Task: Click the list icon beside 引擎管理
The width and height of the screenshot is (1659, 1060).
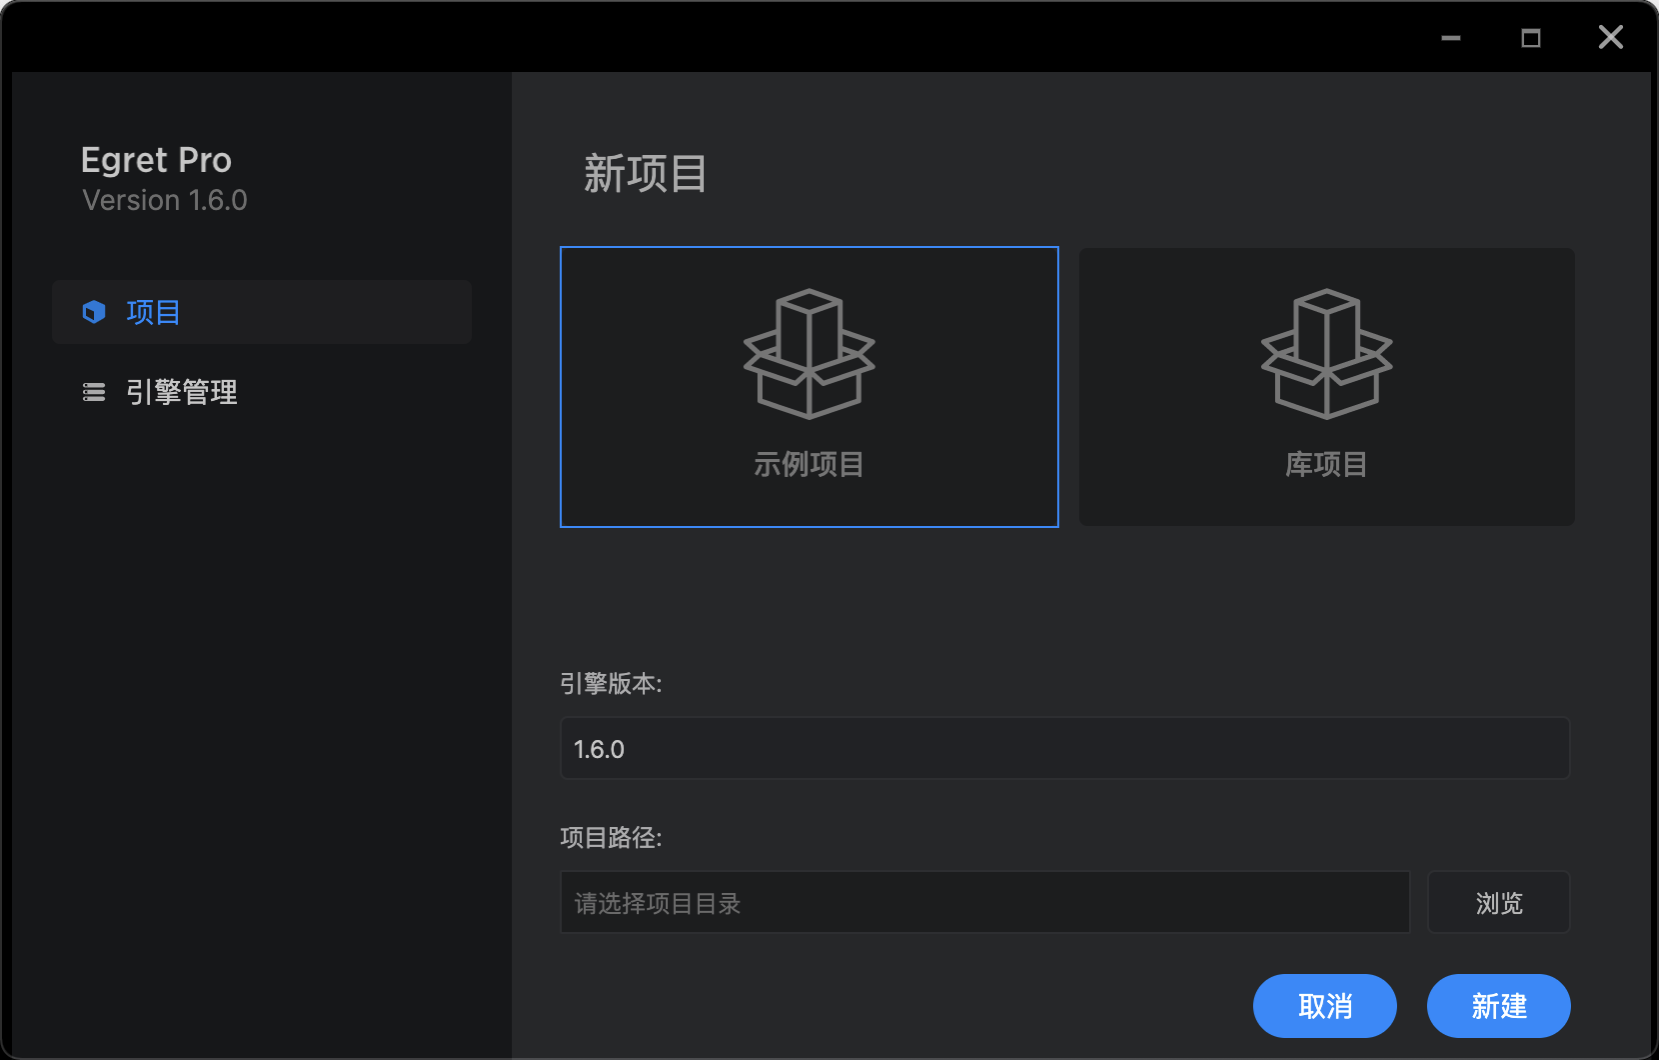Action: [x=94, y=392]
